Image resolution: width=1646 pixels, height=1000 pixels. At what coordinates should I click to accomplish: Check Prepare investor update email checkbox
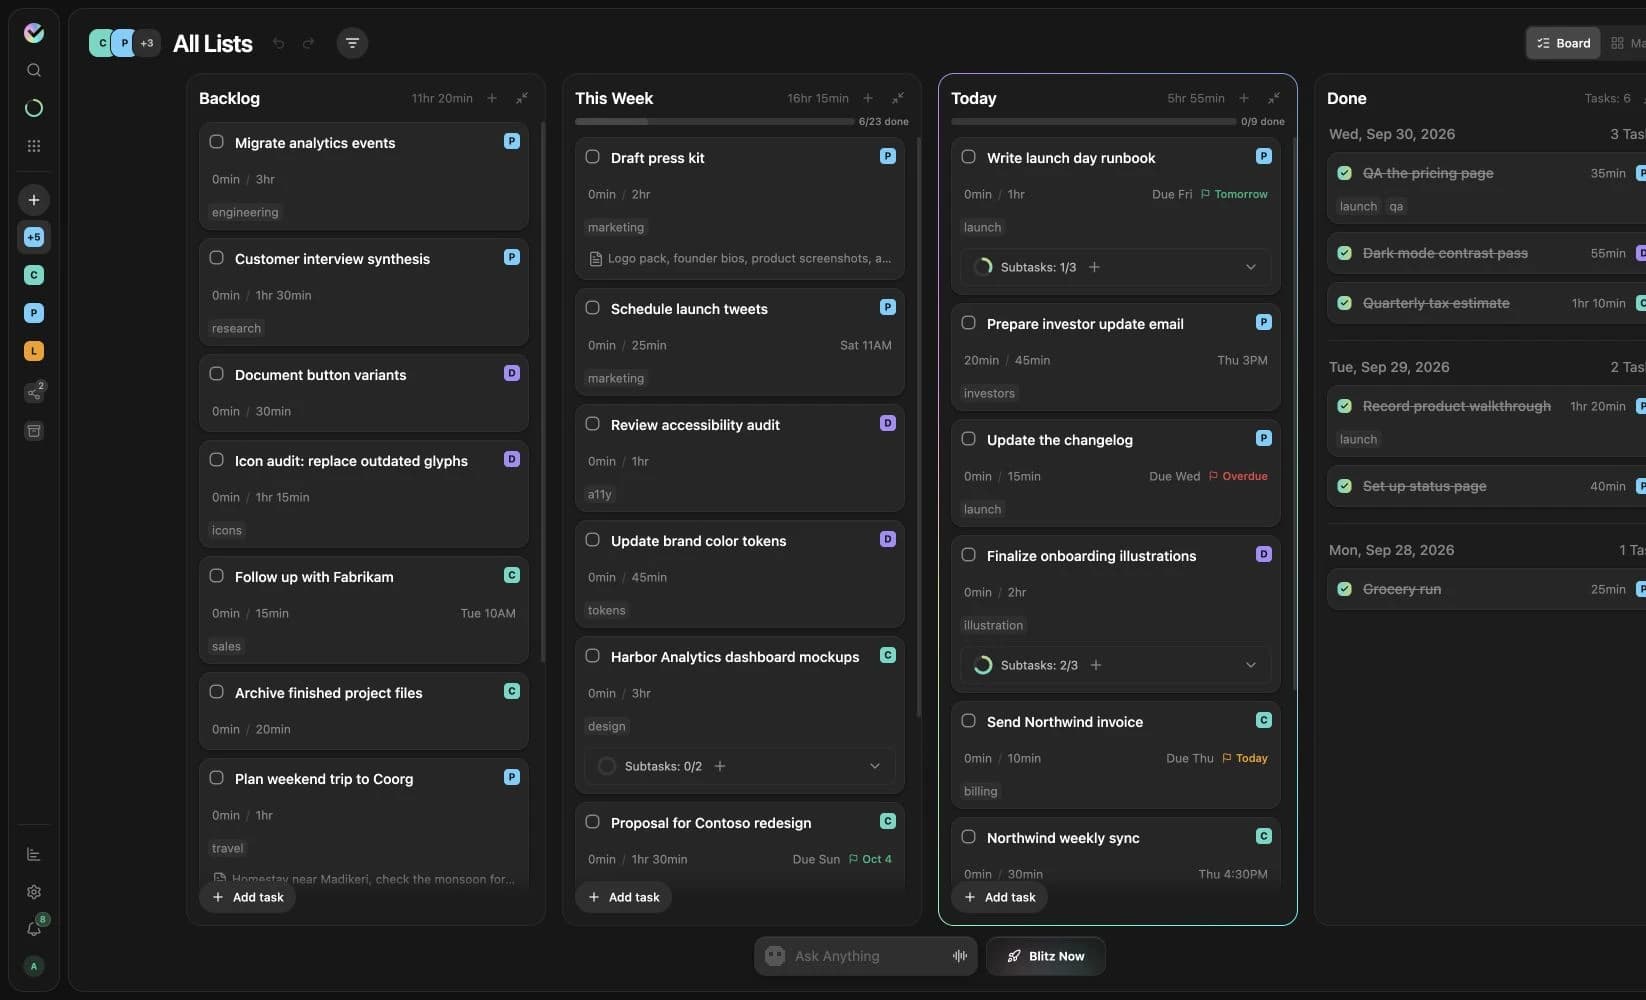(968, 323)
